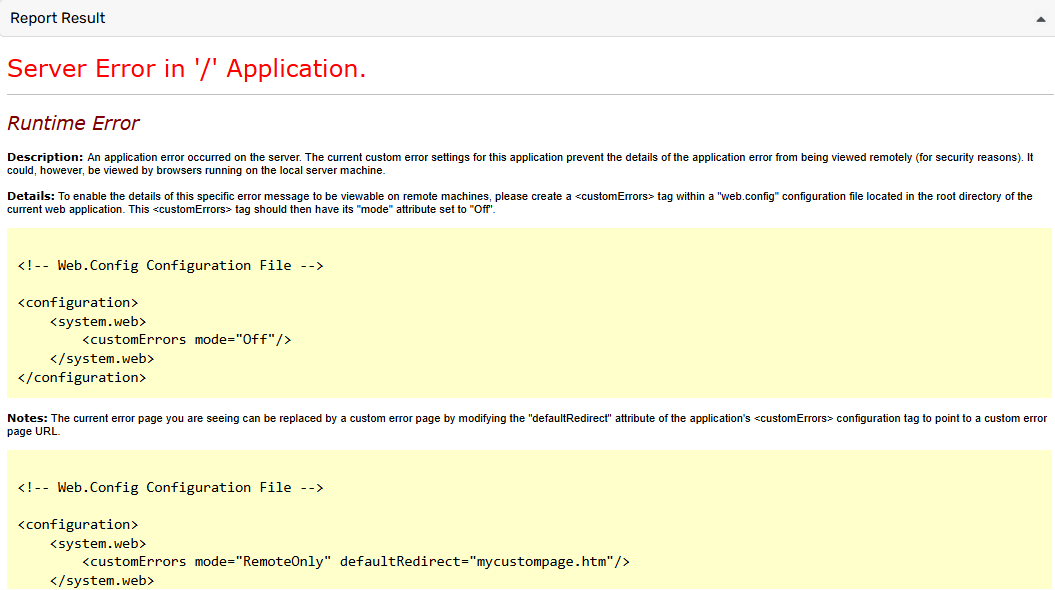Click first Web.Config Configuration File comment
The image size is (1055, 590).
pos(170,266)
